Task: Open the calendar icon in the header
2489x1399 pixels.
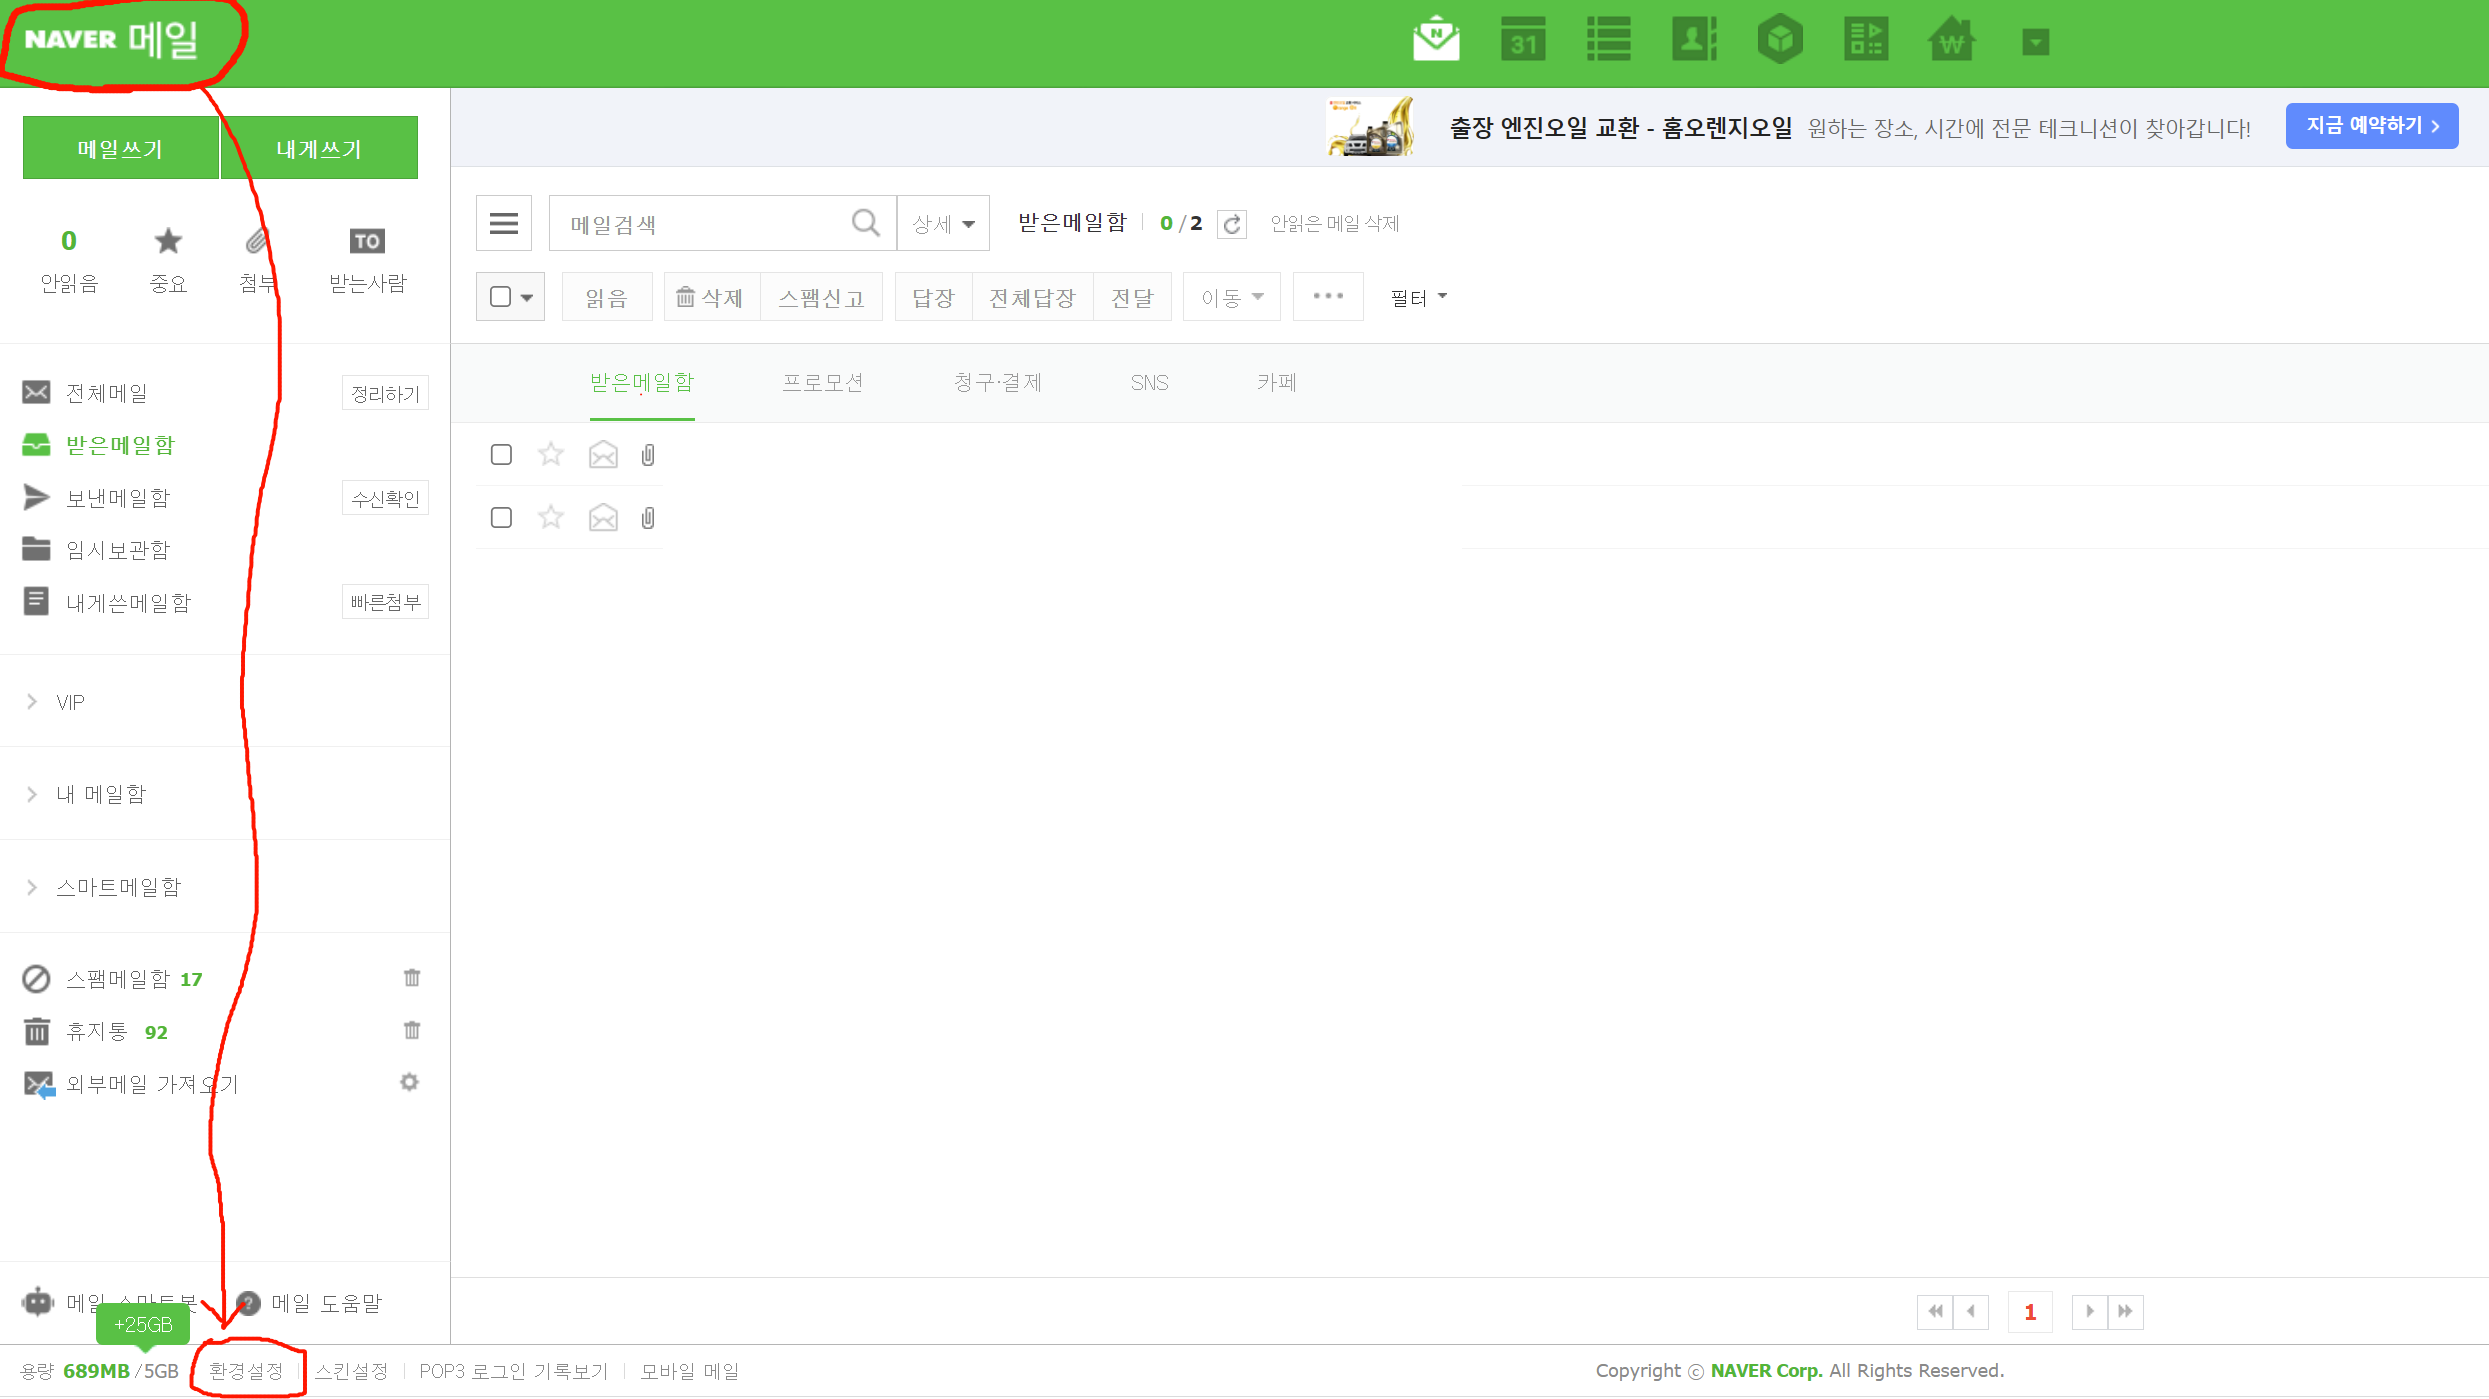Action: click(x=1522, y=41)
